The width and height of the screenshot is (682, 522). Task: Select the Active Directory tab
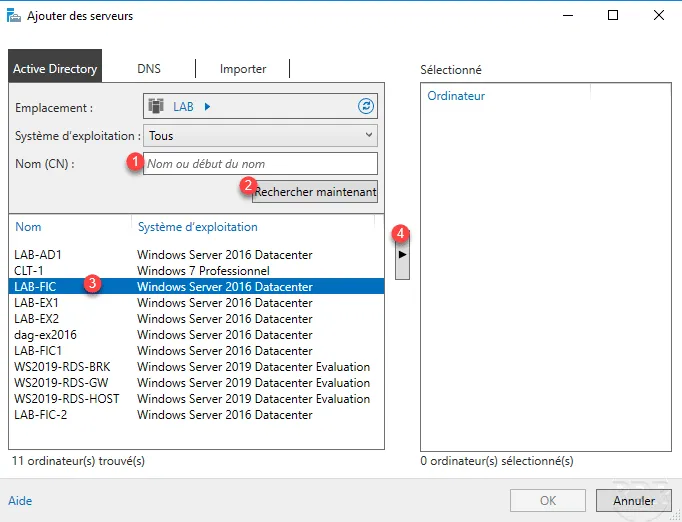tap(56, 69)
